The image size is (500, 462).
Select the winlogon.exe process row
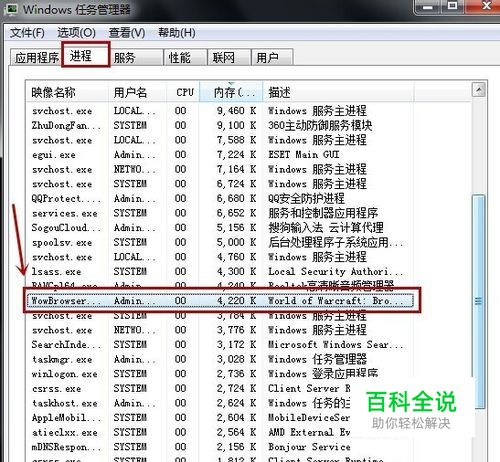pyautogui.click(x=220, y=374)
